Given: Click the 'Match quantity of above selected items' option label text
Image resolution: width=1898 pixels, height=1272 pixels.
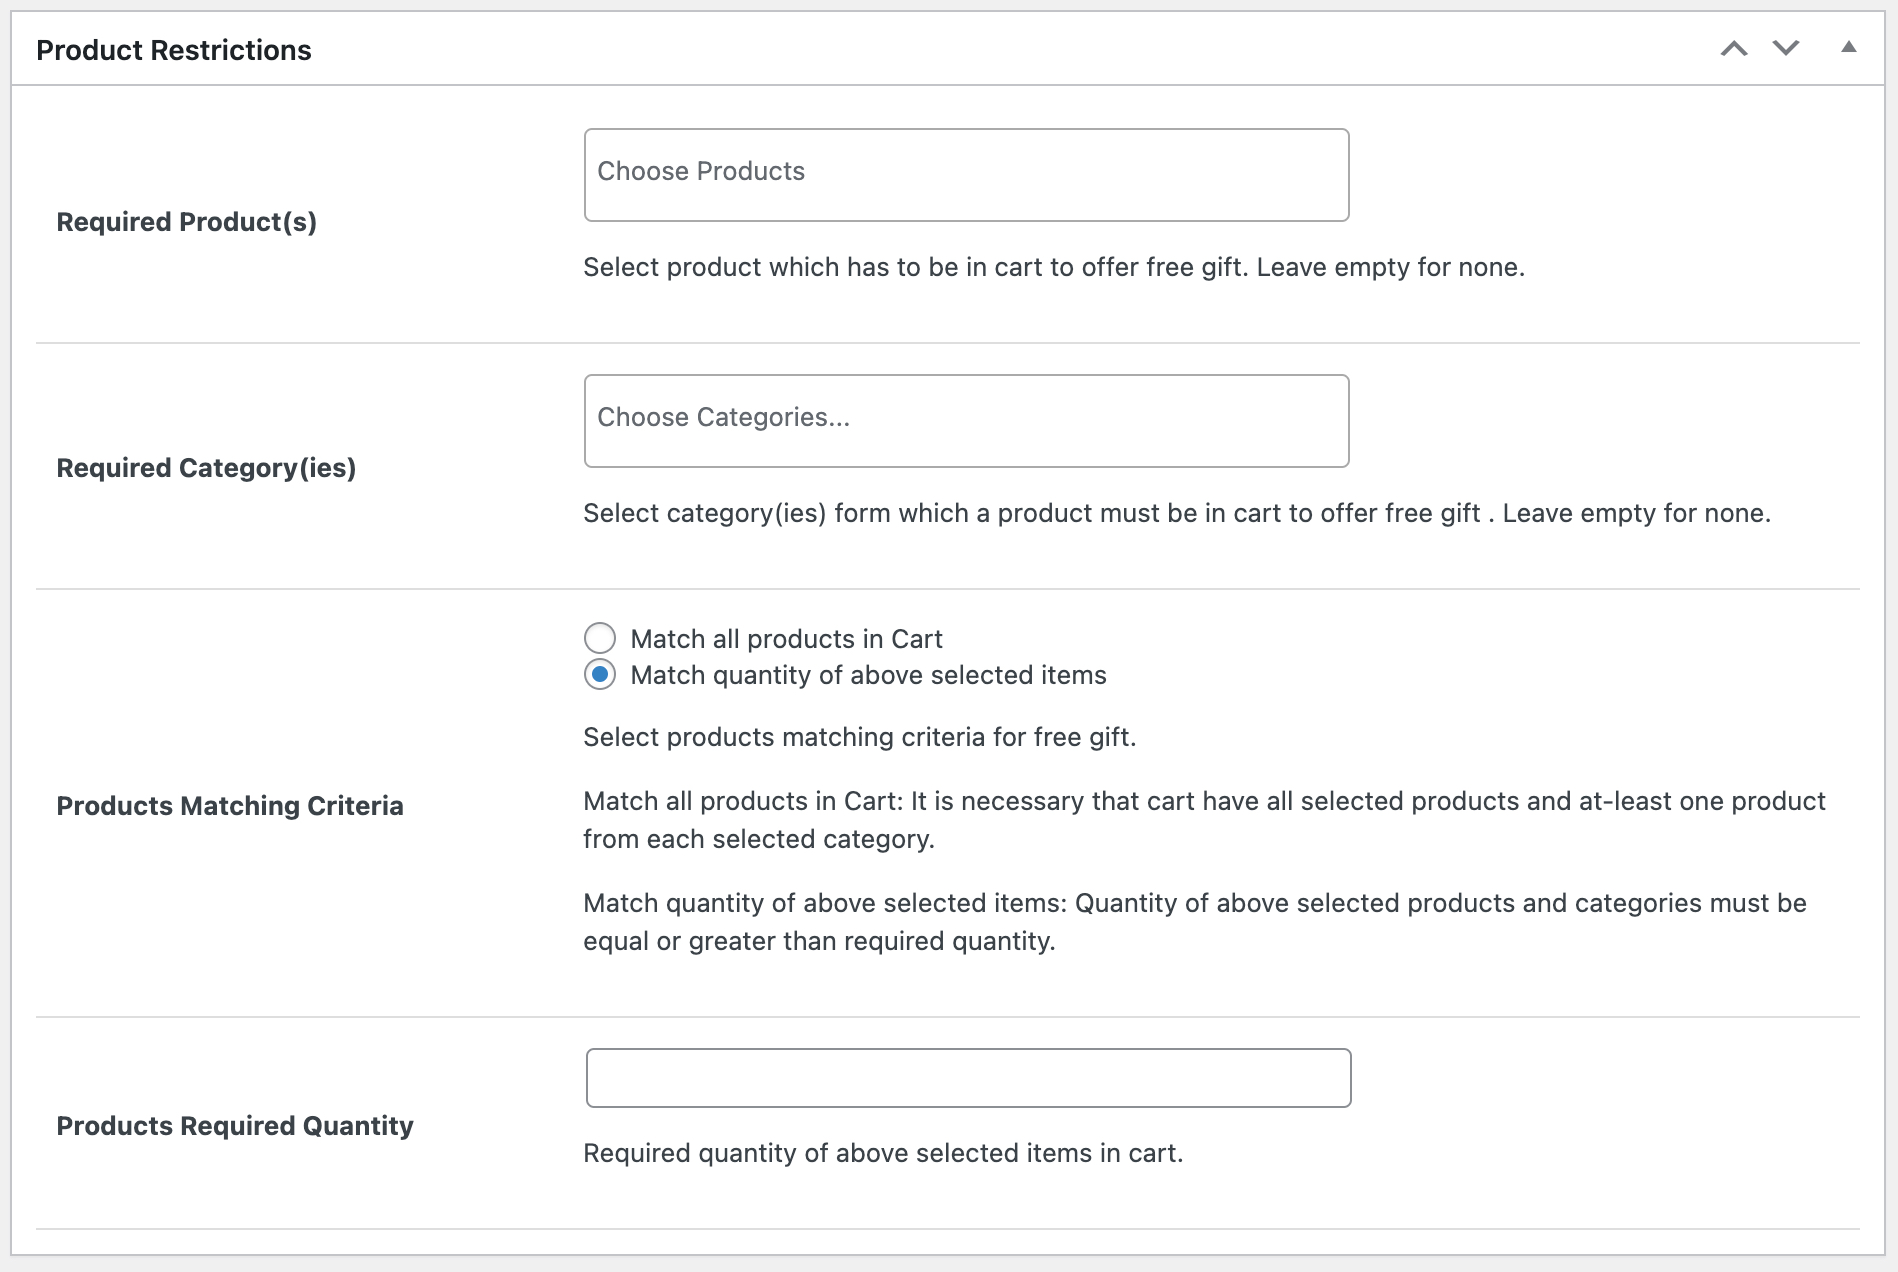Looking at the screenshot, I should tap(868, 675).
